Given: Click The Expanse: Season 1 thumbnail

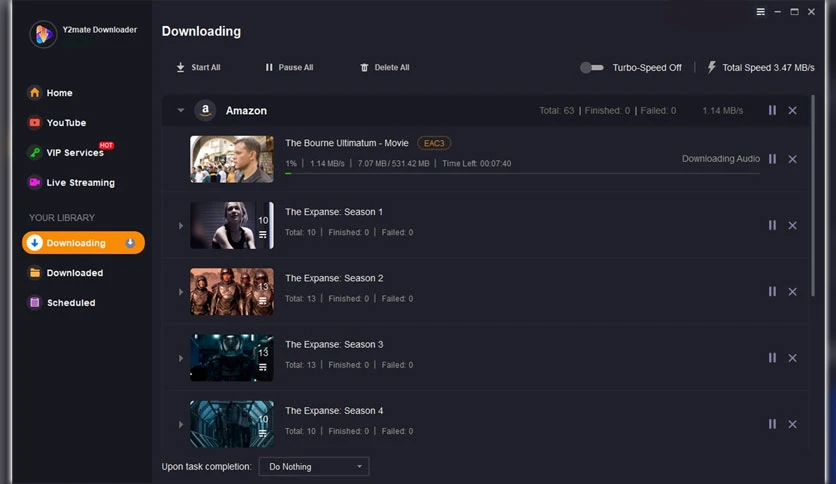Looking at the screenshot, I should point(232,225).
